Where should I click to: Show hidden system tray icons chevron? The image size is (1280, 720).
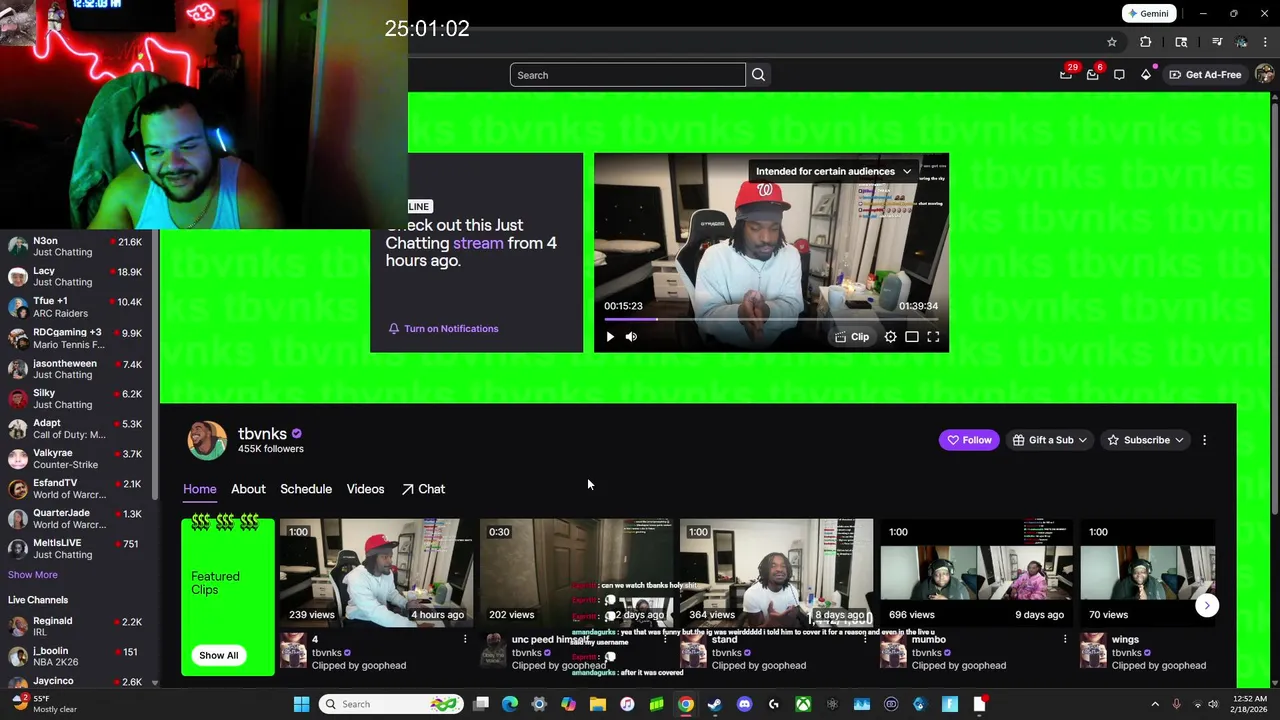click(1155, 704)
